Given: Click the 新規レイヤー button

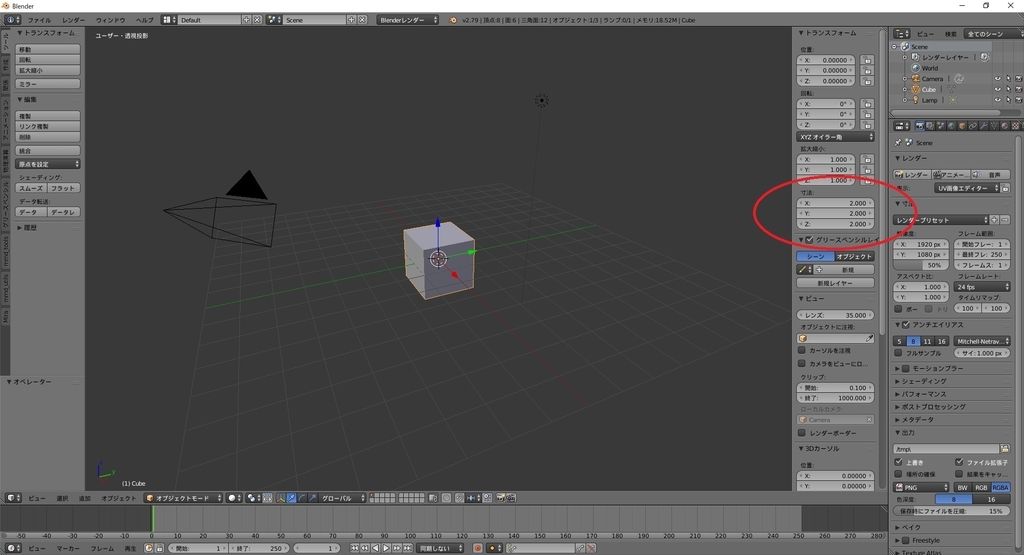Looking at the screenshot, I should [x=835, y=283].
